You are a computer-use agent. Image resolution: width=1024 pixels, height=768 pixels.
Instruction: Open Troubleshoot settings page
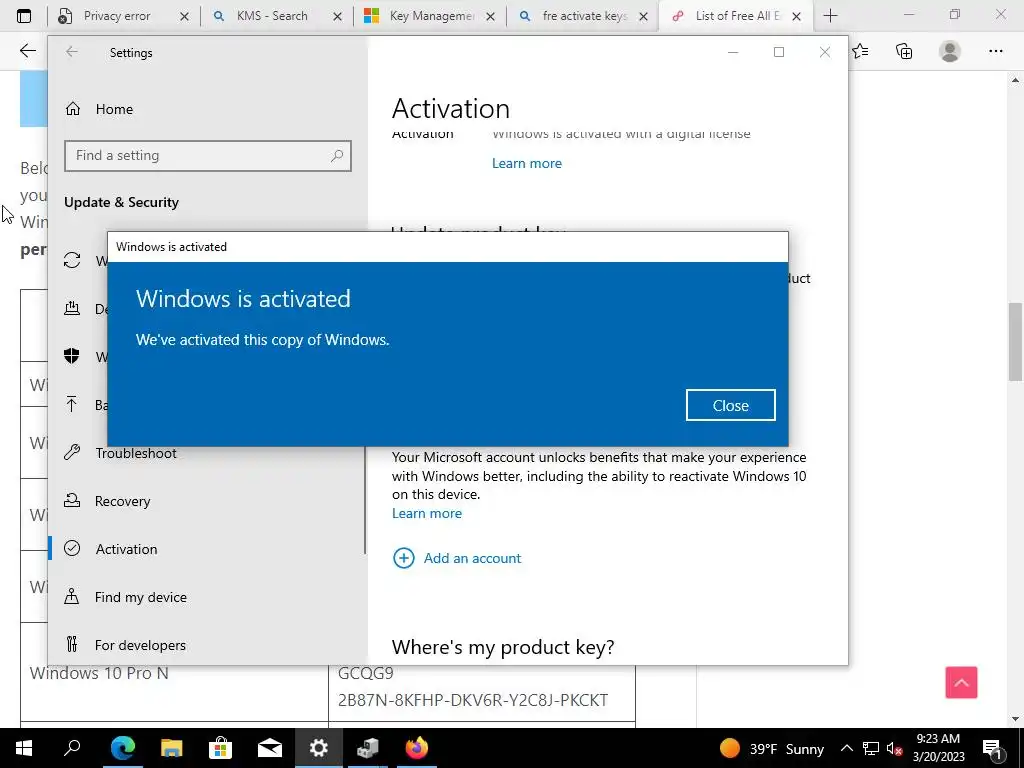pyautogui.click(x=136, y=453)
